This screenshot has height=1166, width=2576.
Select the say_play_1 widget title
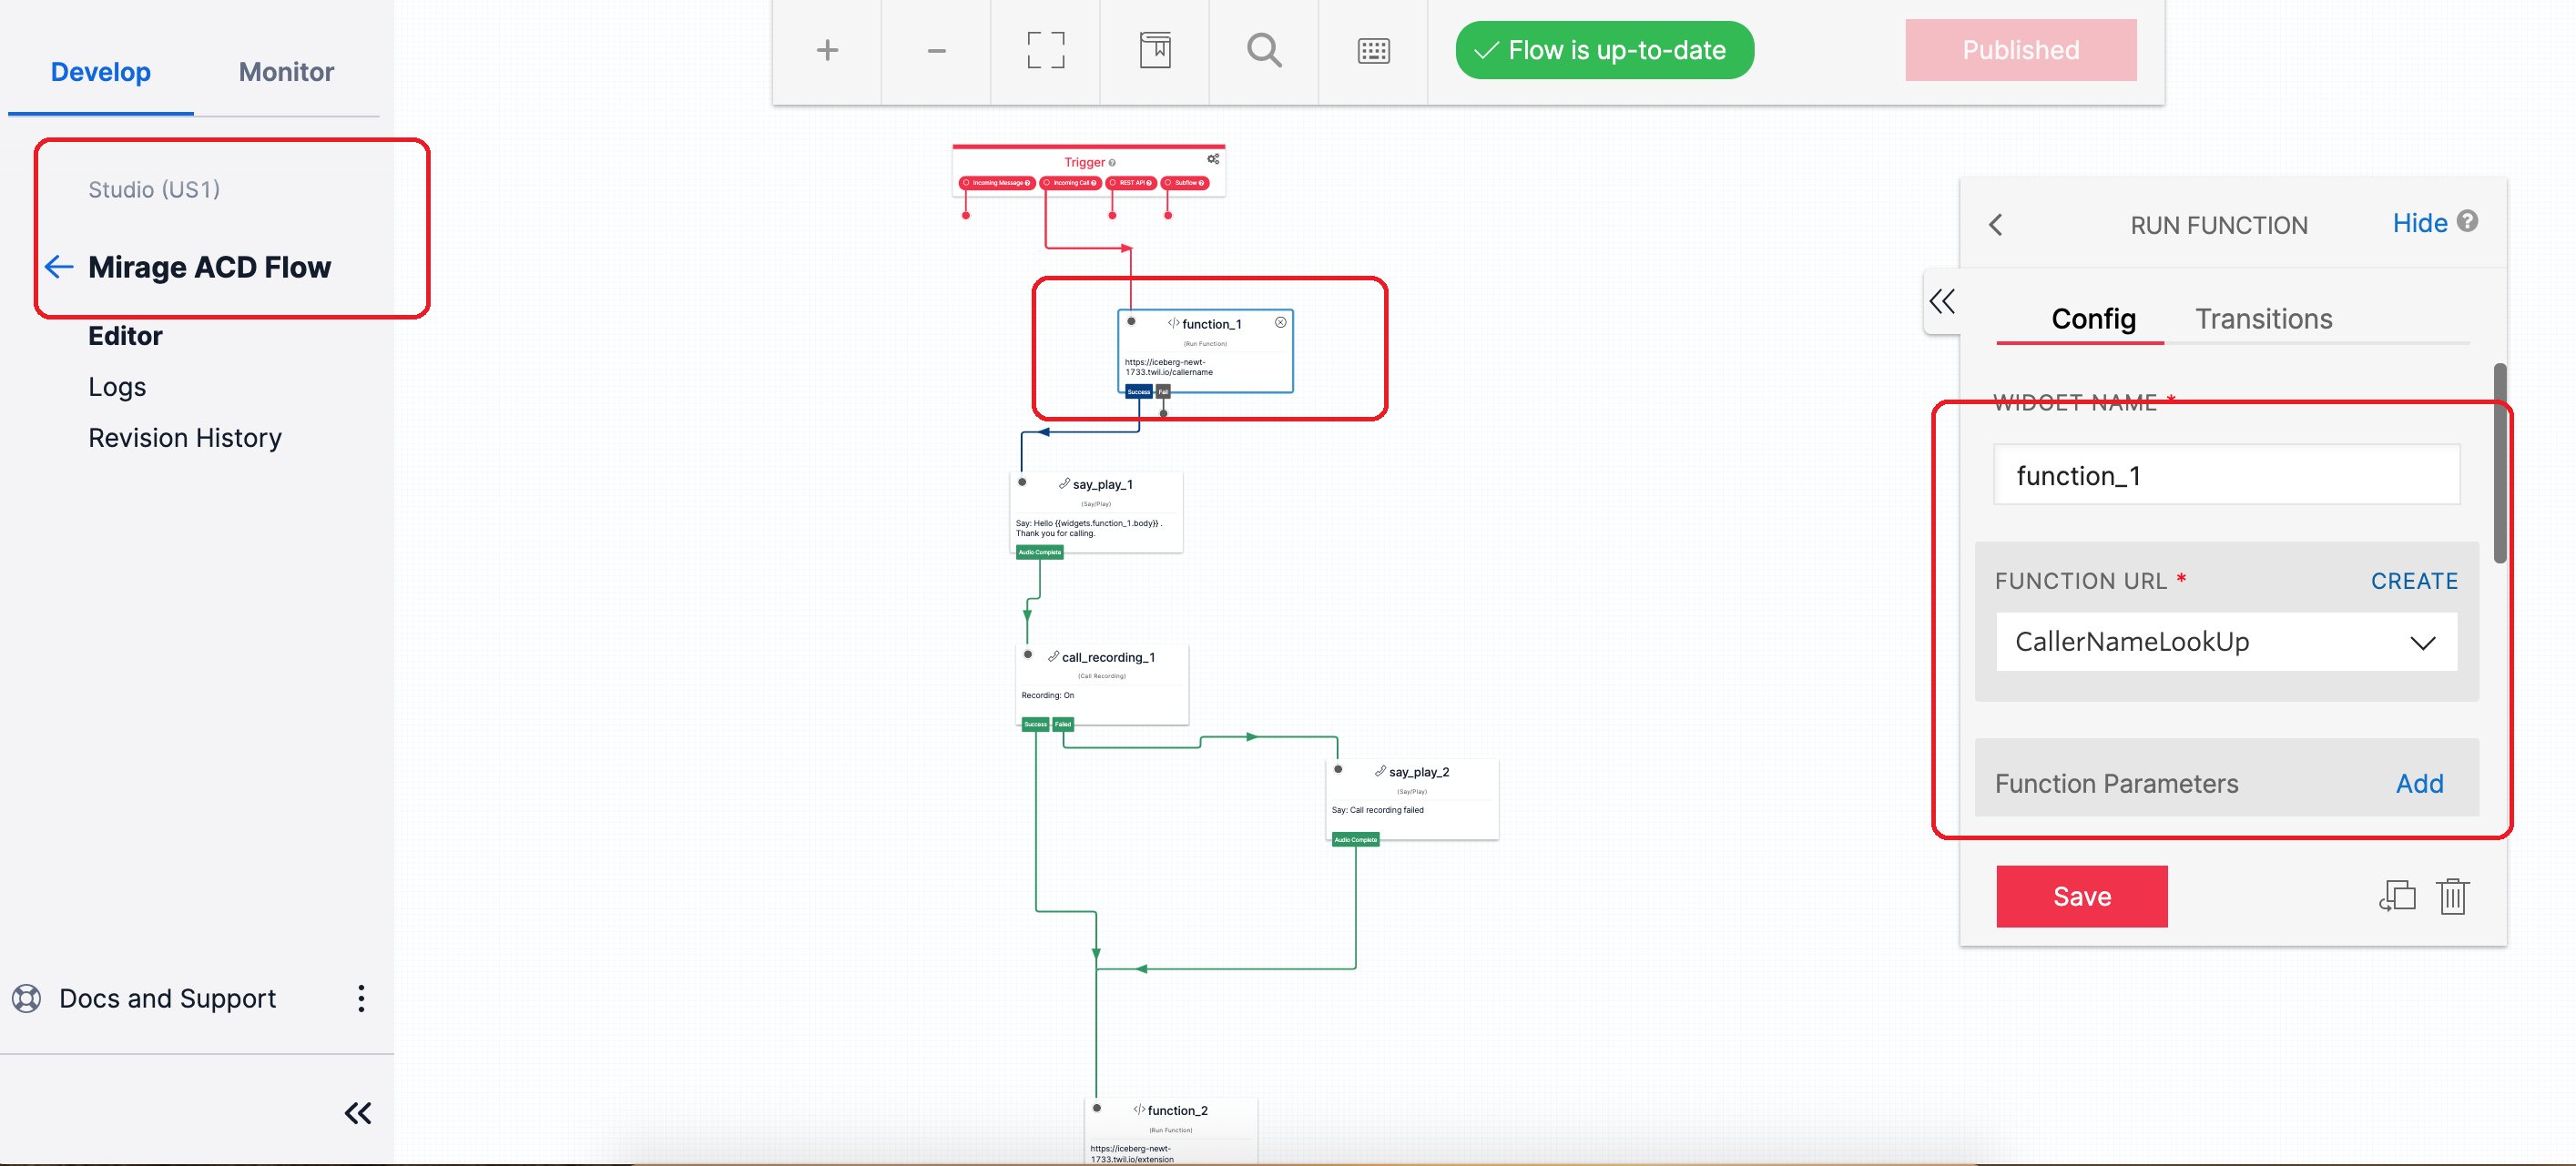1102,485
